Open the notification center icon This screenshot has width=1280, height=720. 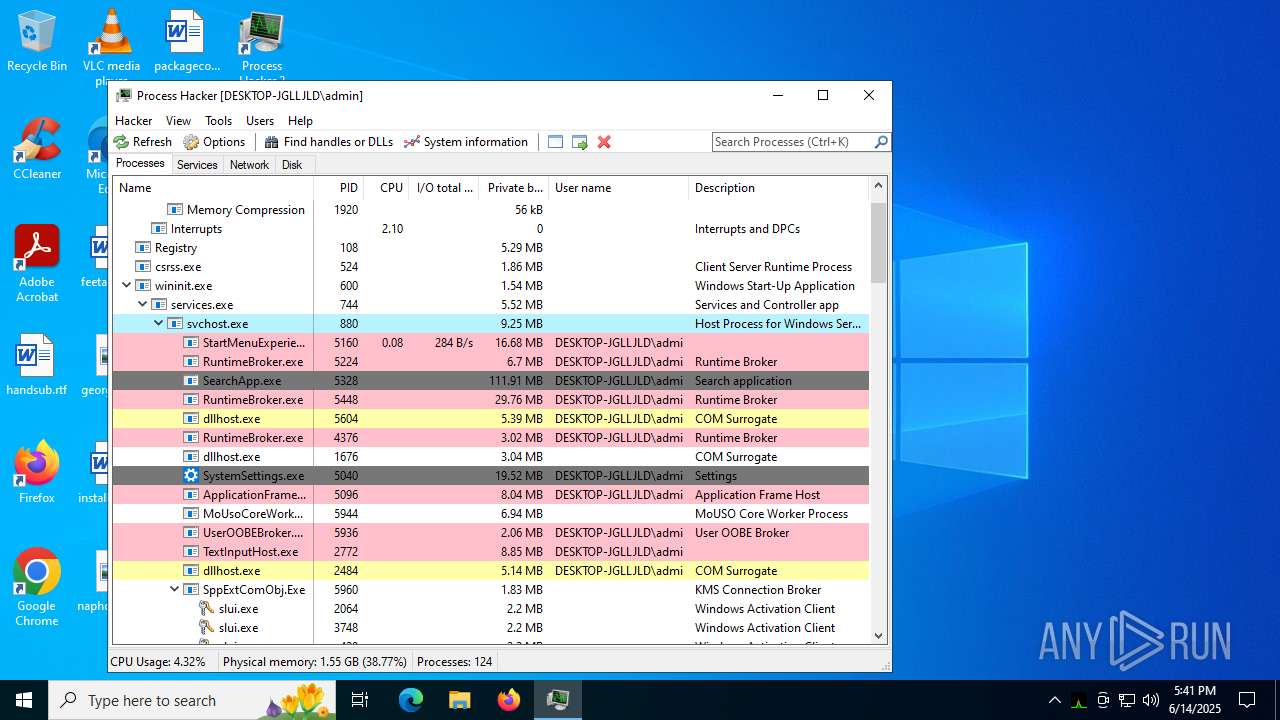coord(1247,700)
